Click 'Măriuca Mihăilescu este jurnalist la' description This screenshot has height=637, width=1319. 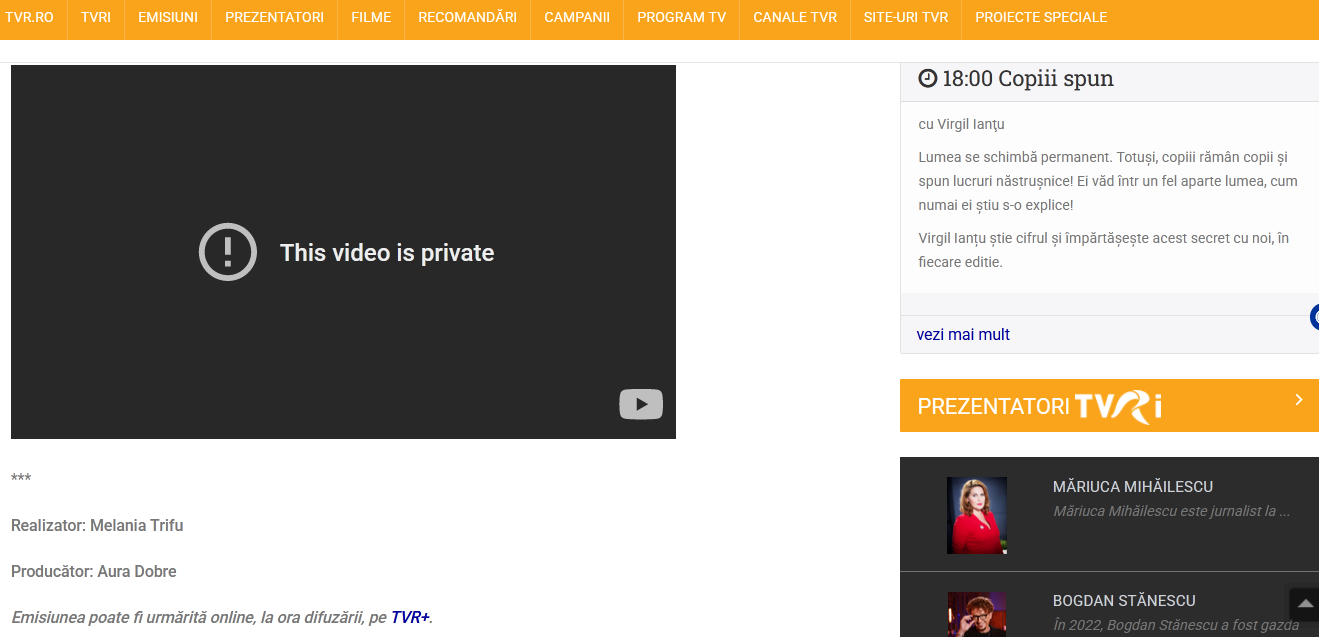[1172, 511]
